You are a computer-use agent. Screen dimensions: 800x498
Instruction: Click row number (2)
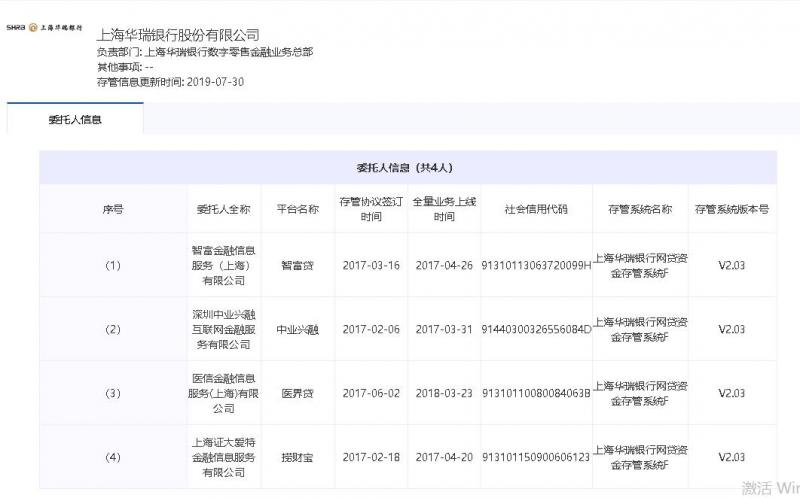(x=113, y=330)
